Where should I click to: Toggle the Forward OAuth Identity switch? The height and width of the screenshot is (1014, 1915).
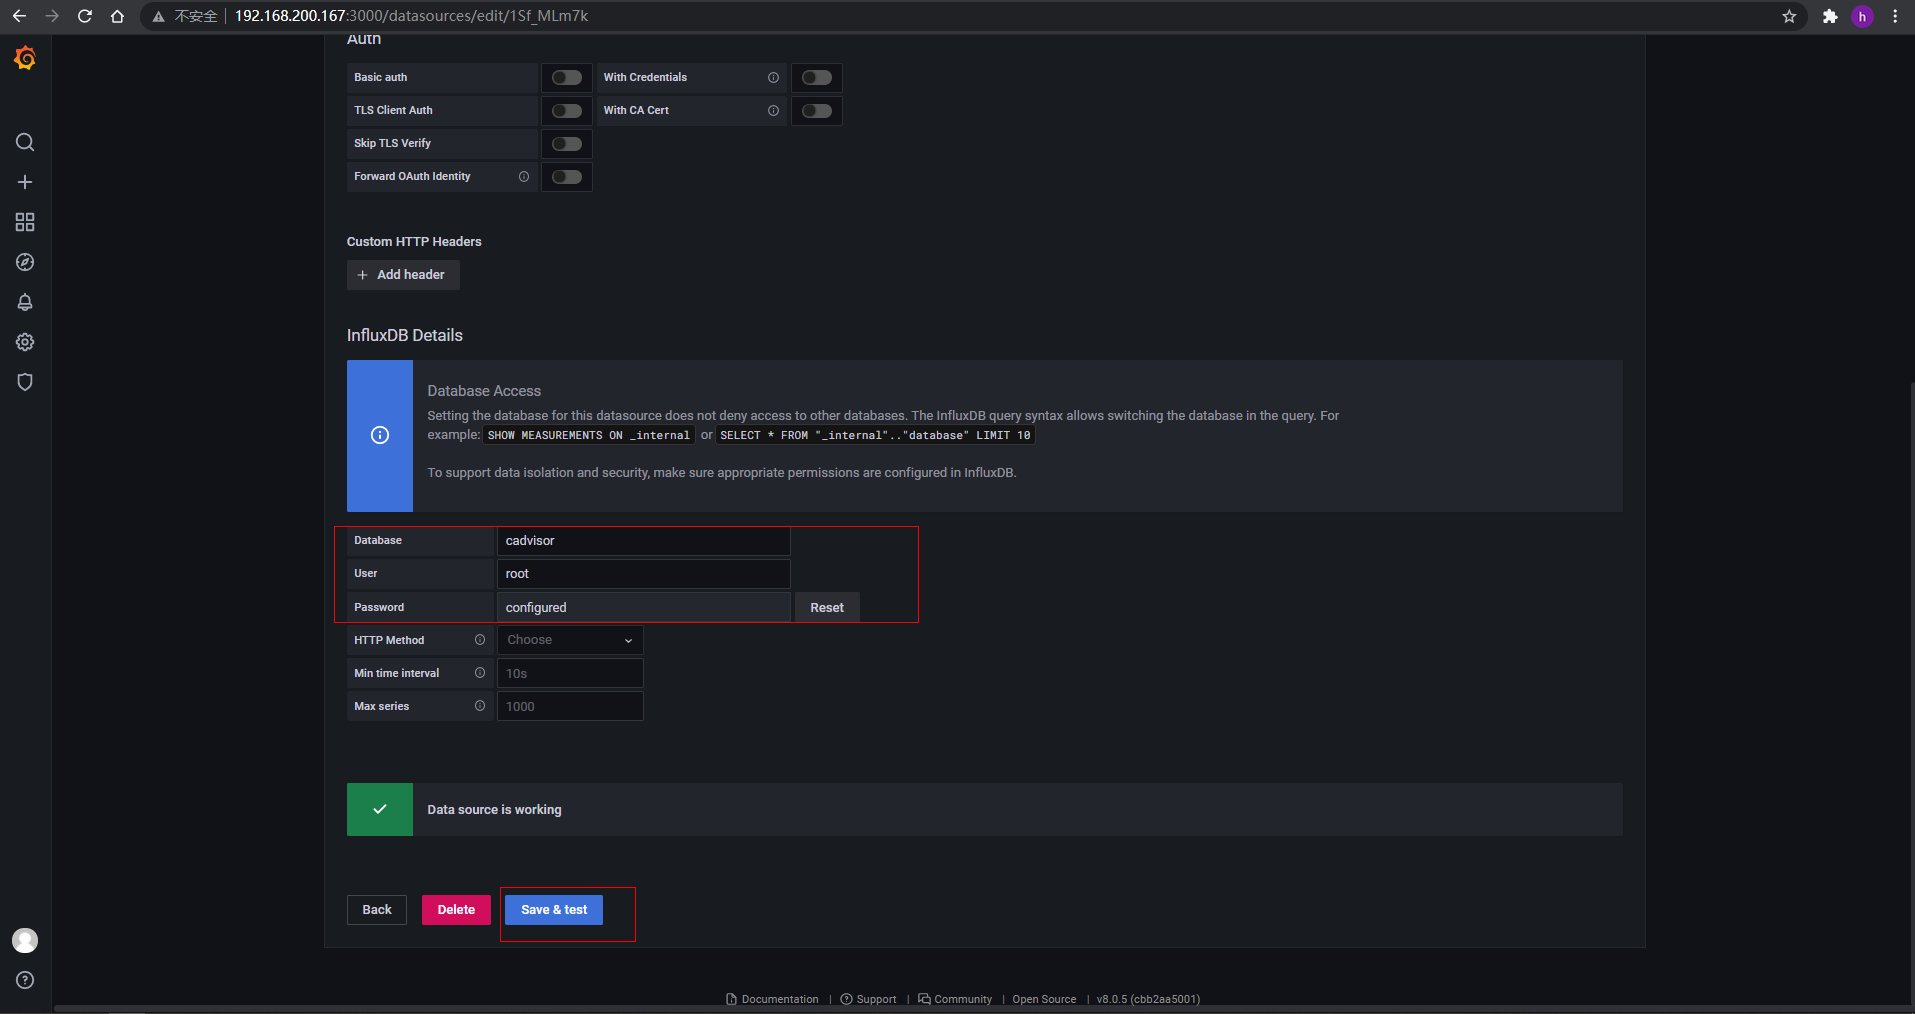tap(567, 176)
